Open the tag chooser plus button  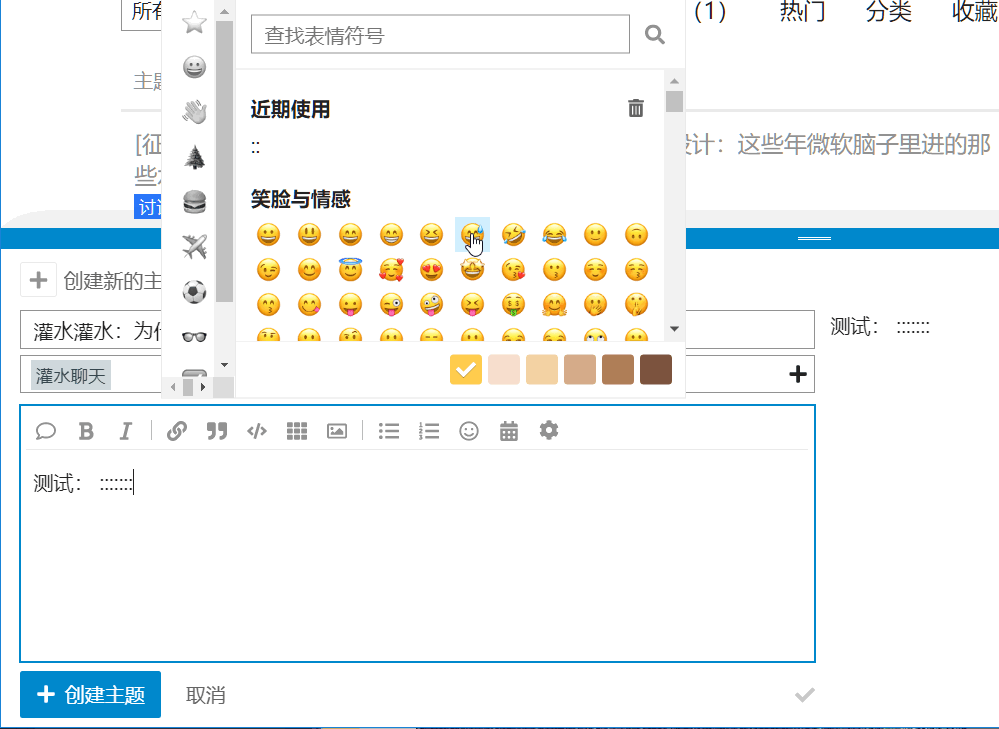pos(798,375)
